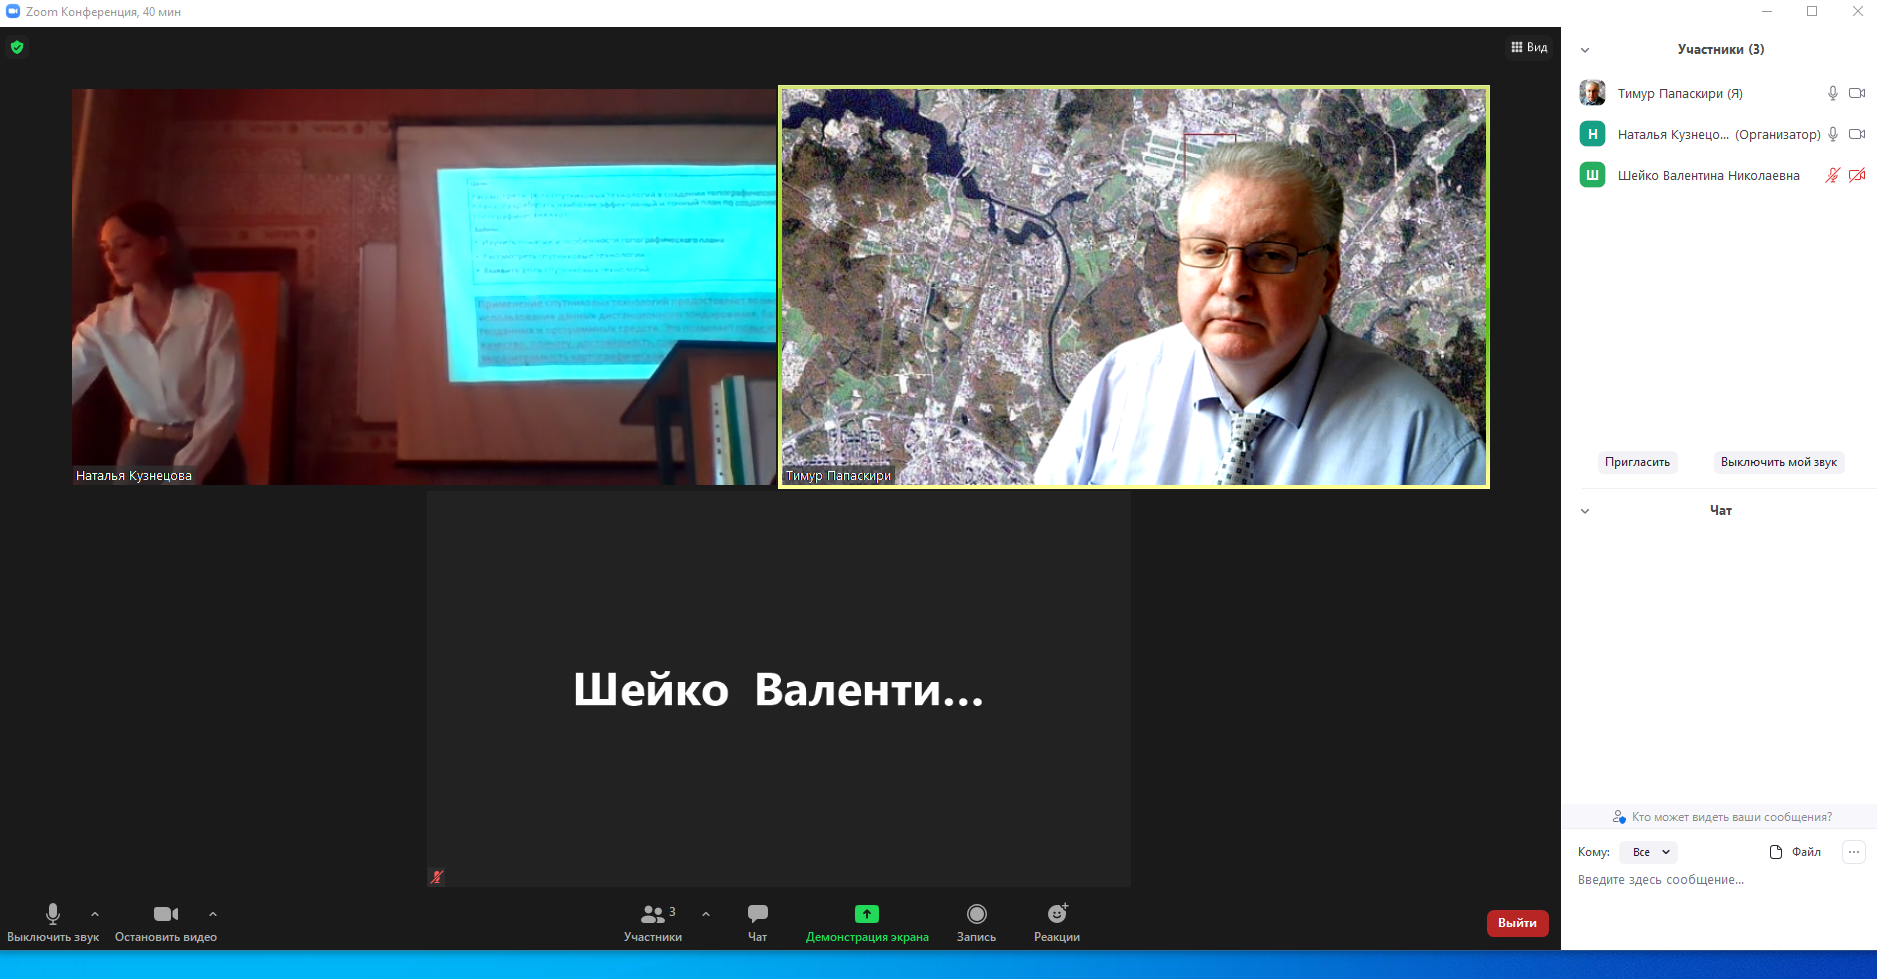Select the Шейко Валенти... video-off tile
The width and height of the screenshot is (1877, 979).
coord(779,689)
